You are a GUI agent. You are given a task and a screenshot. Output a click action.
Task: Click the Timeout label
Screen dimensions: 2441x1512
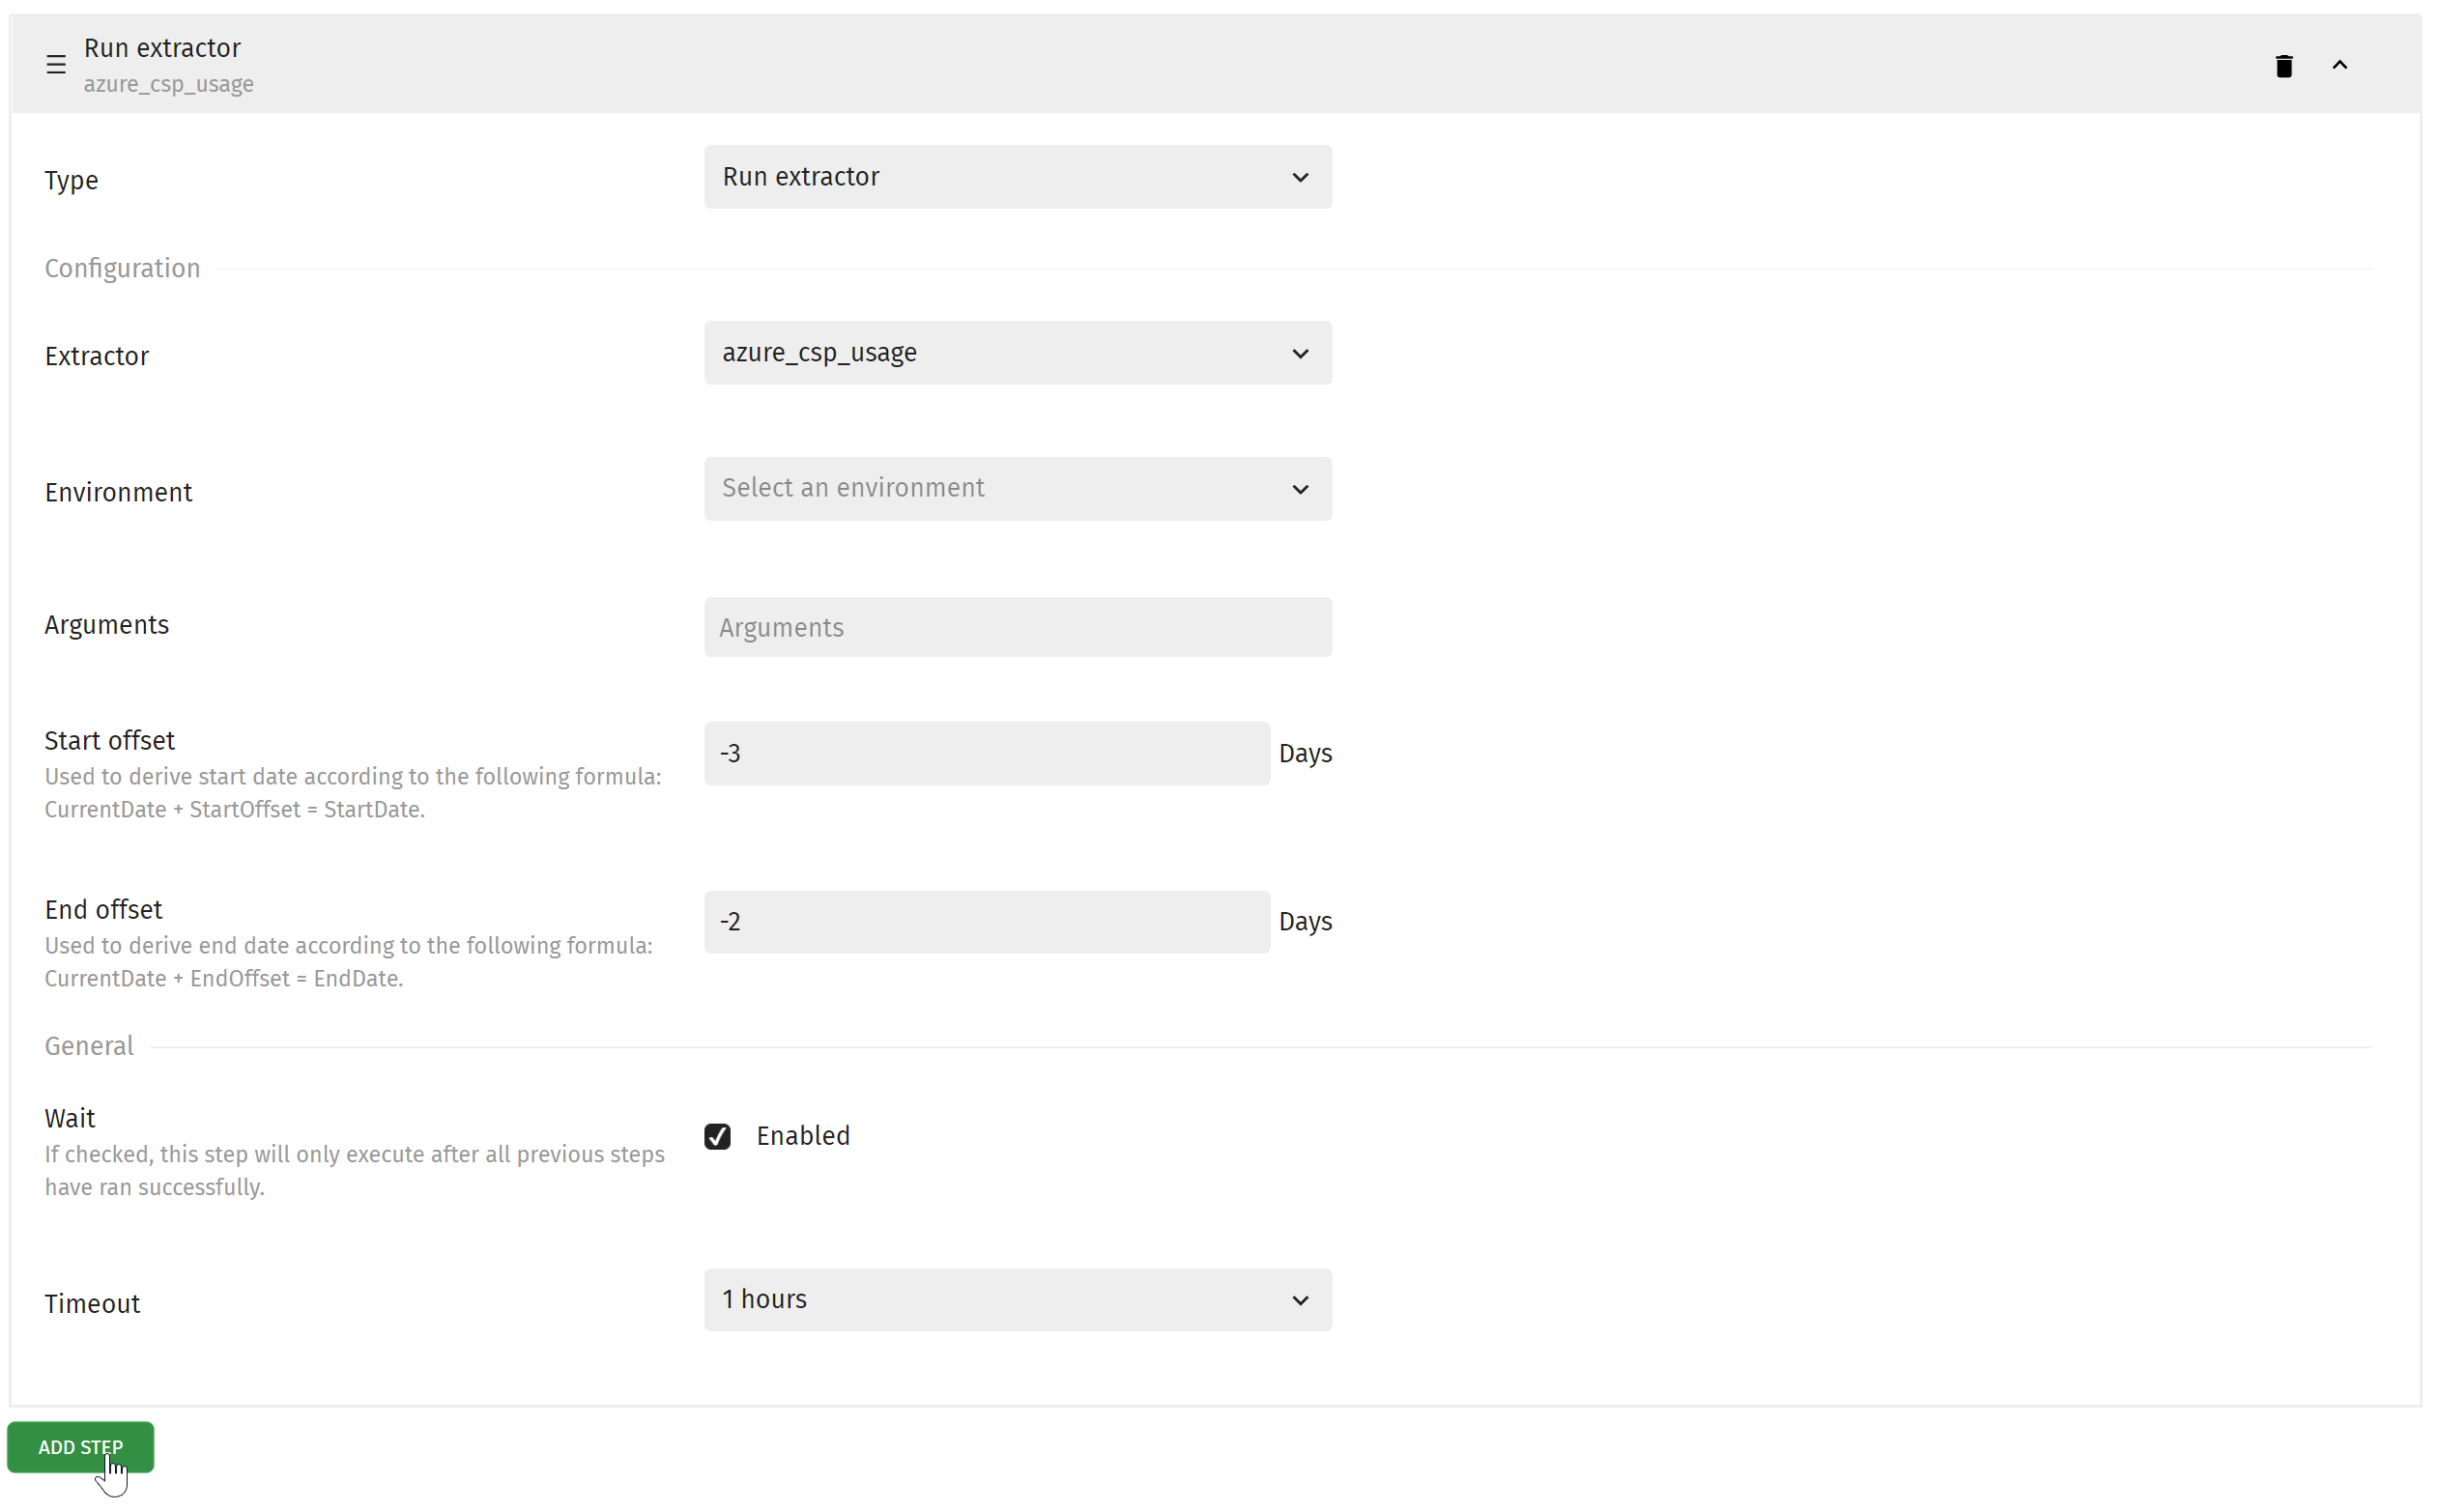92,1304
